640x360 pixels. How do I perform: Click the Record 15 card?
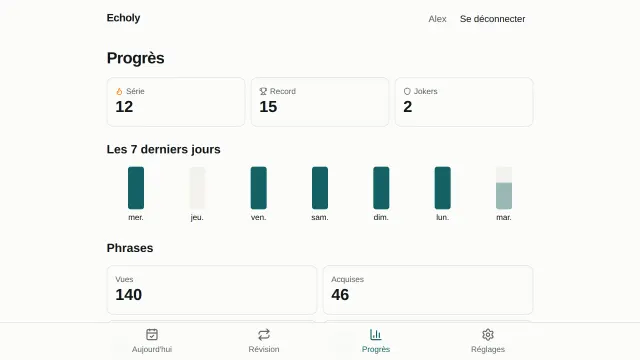(x=320, y=102)
